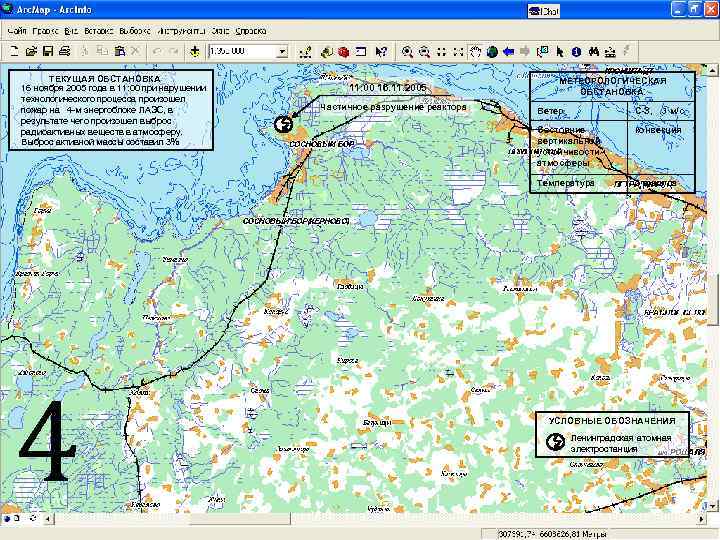Click the New Map File icon
This screenshot has height=540, width=720.
[14, 51]
